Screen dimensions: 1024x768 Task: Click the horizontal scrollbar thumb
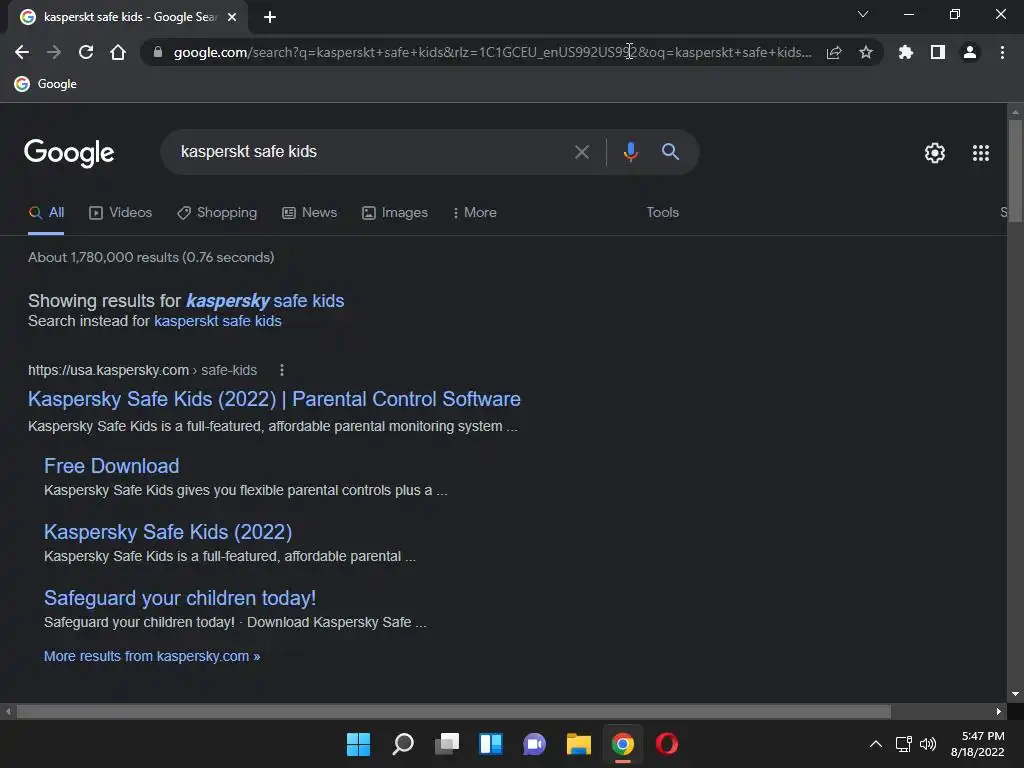pos(453,712)
